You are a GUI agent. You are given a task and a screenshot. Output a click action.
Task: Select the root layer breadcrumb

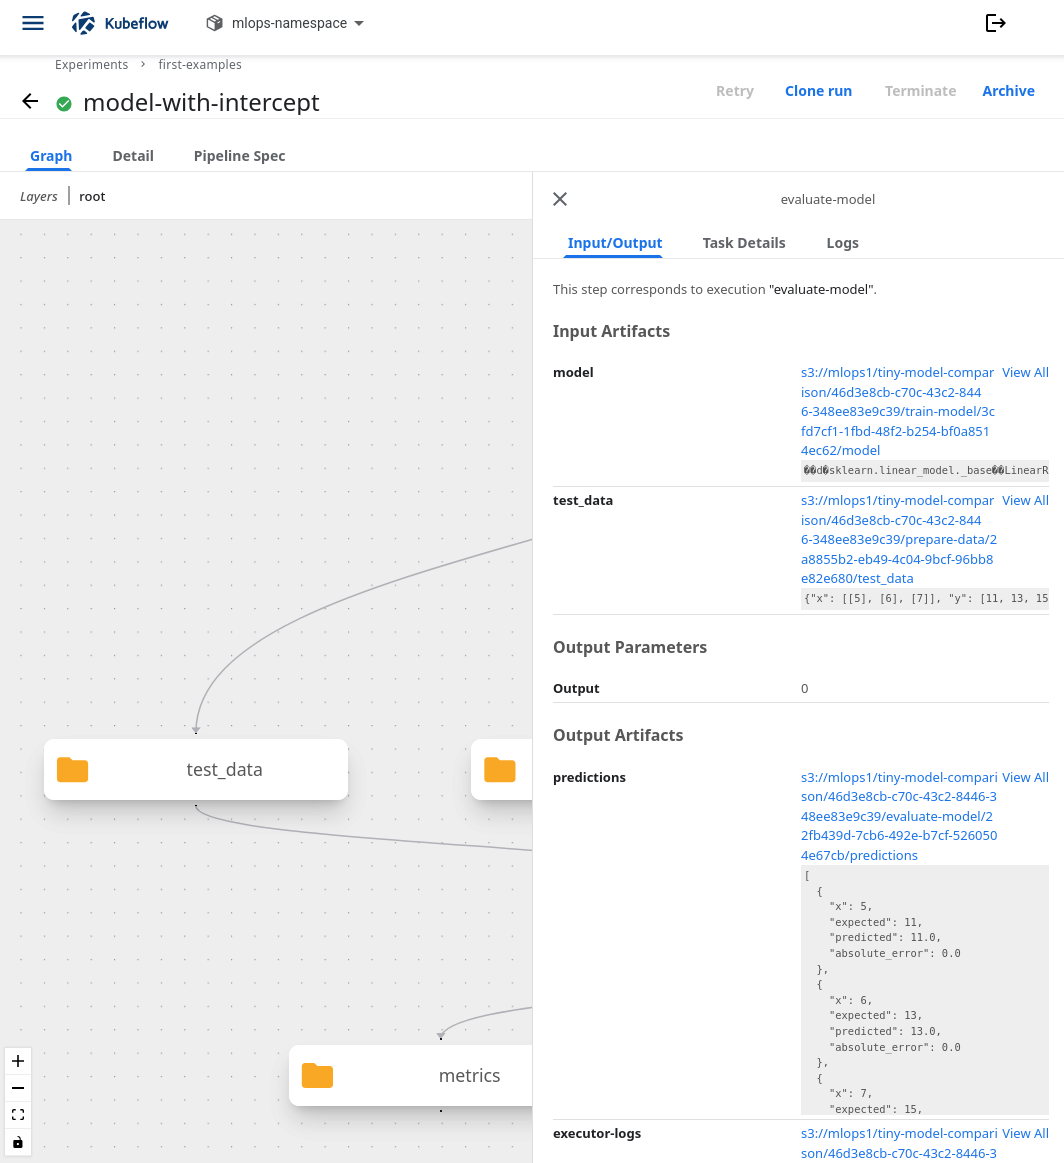point(92,197)
